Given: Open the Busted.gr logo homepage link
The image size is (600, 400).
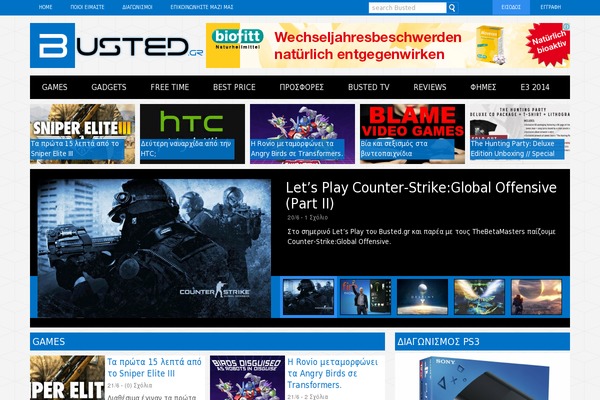Looking at the screenshot, I should coord(116,46).
